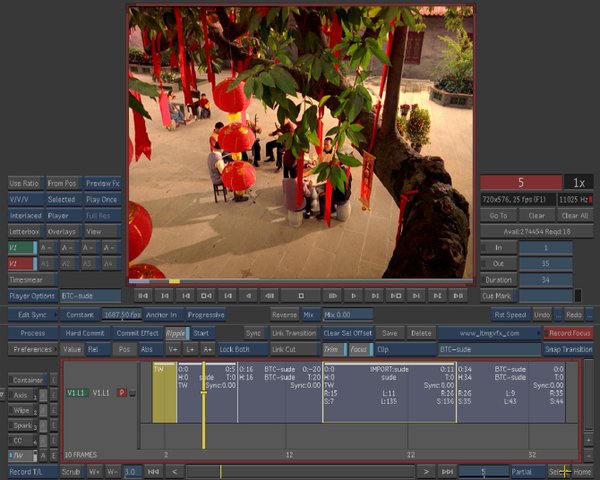Click the Clear All button
The height and width of the screenshot is (480, 600).
(x=575, y=215)
